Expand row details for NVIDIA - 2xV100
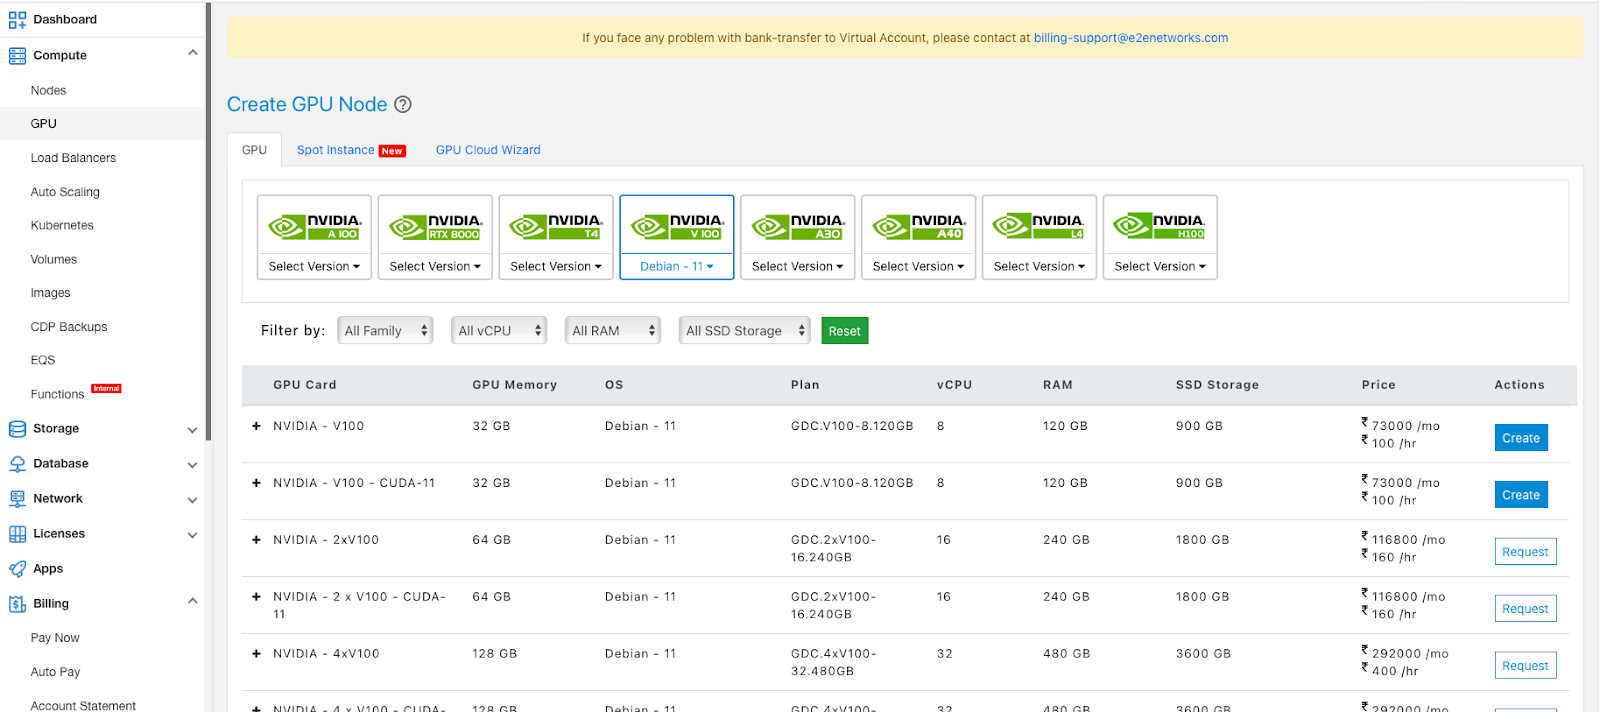The height and width of the screenshot is (712, 1600). pos(257,540)
